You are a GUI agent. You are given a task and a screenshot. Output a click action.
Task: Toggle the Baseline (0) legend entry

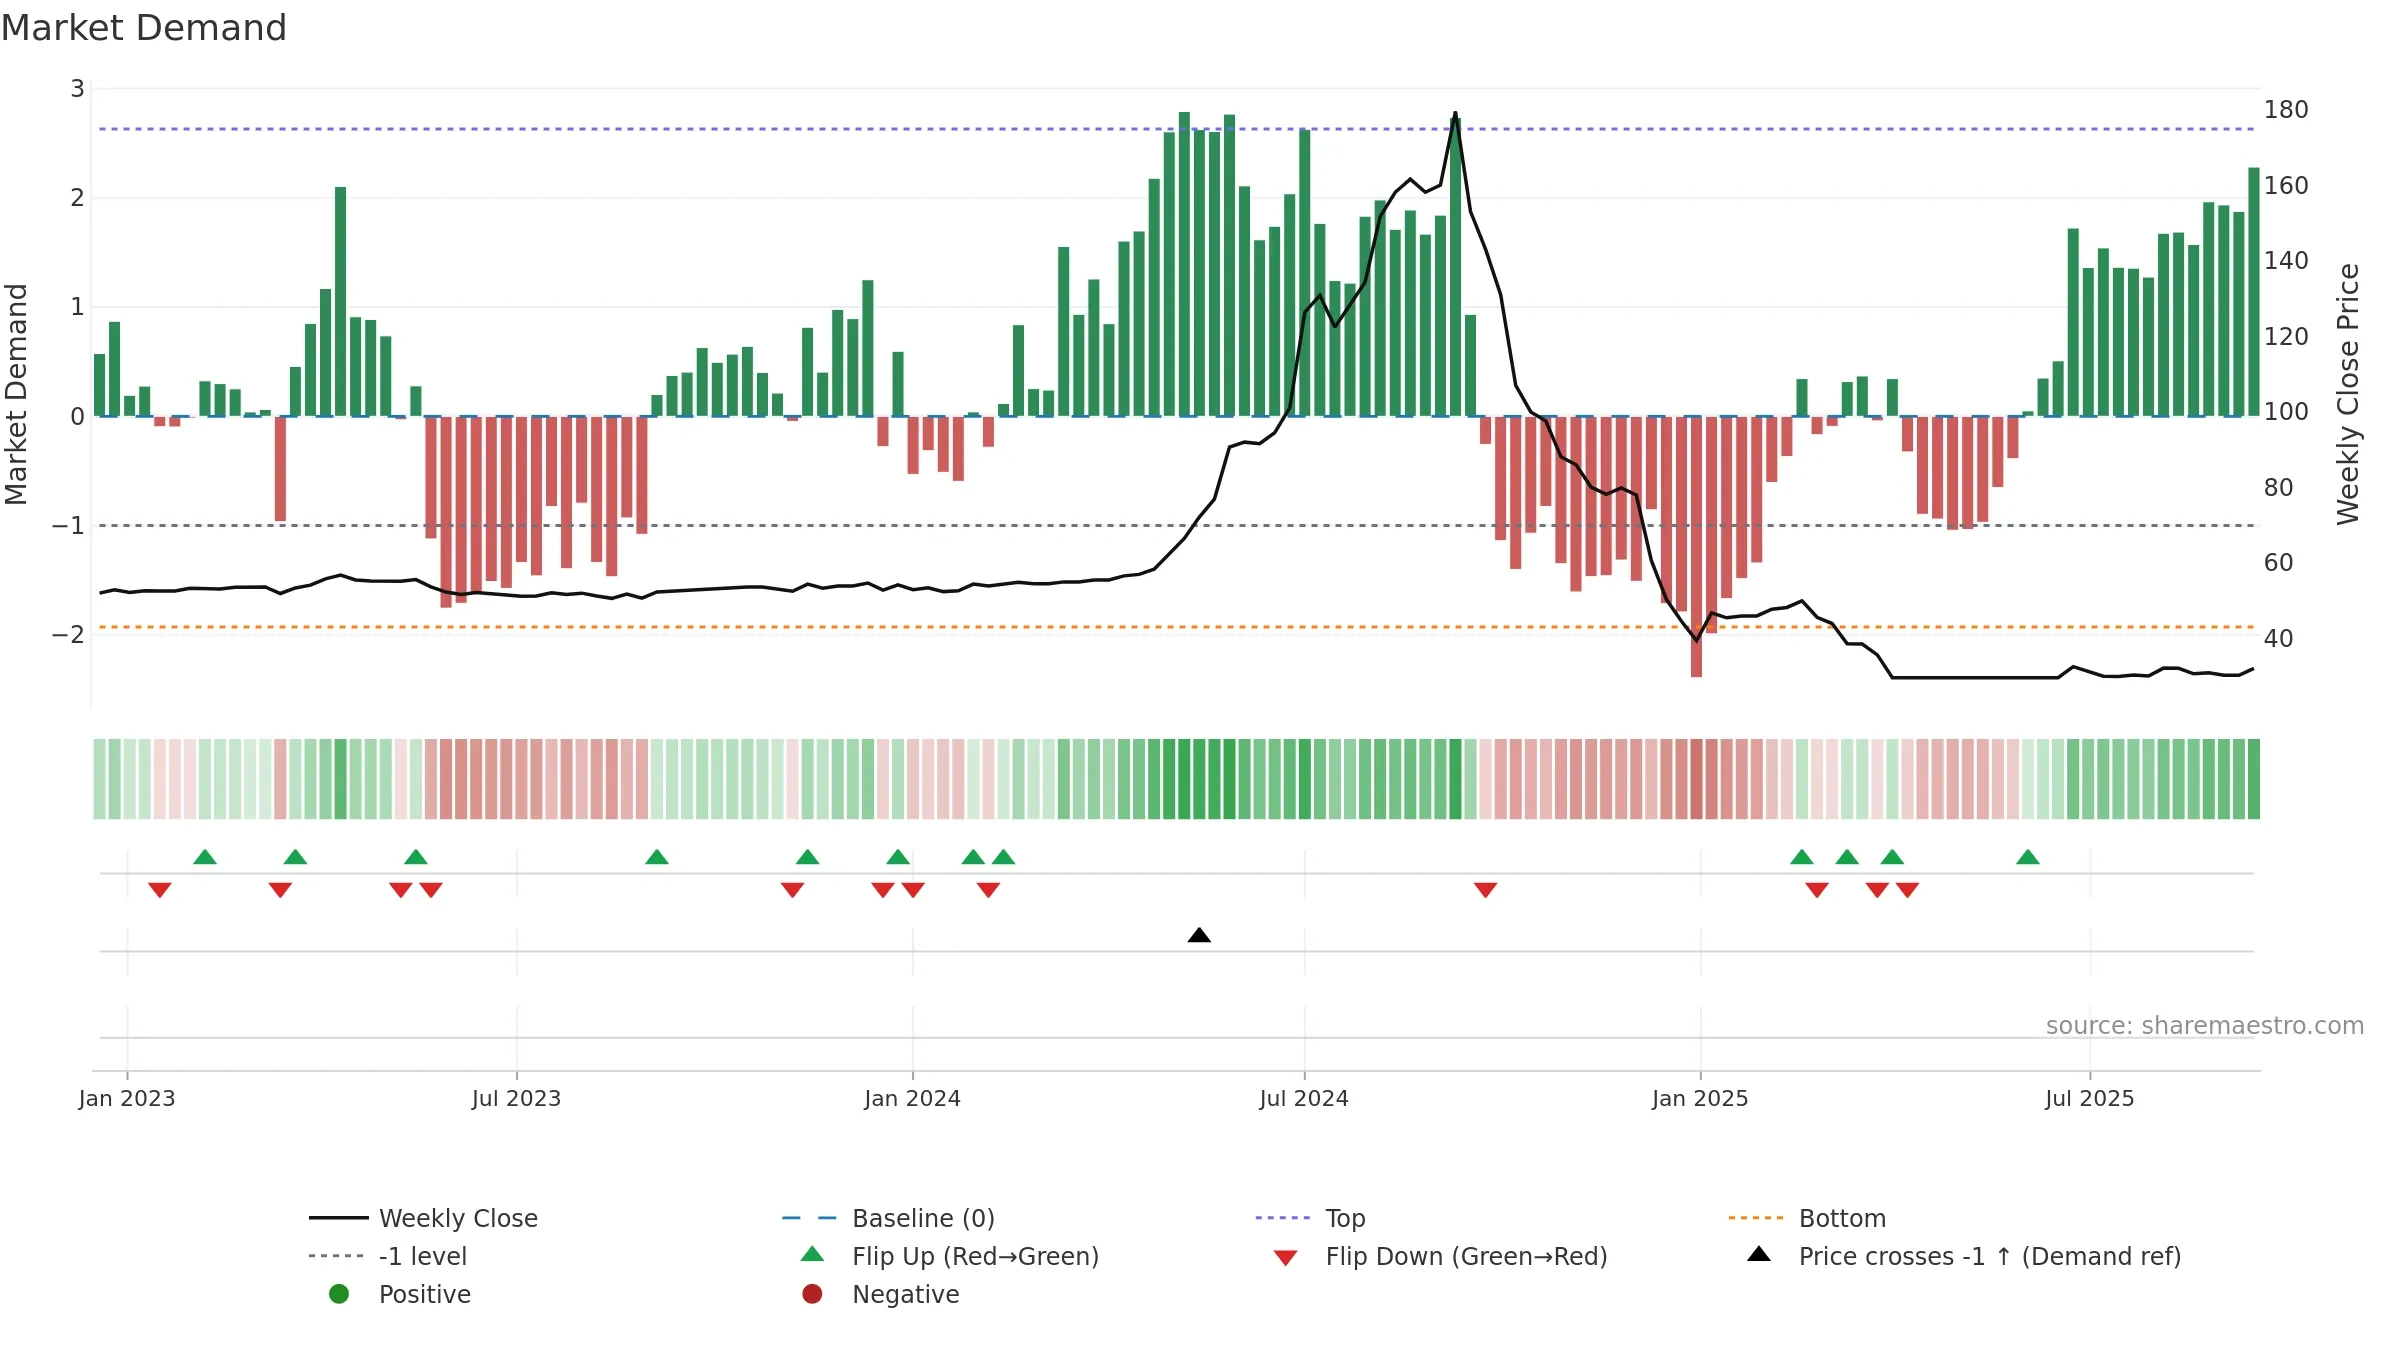[888, 1218]
